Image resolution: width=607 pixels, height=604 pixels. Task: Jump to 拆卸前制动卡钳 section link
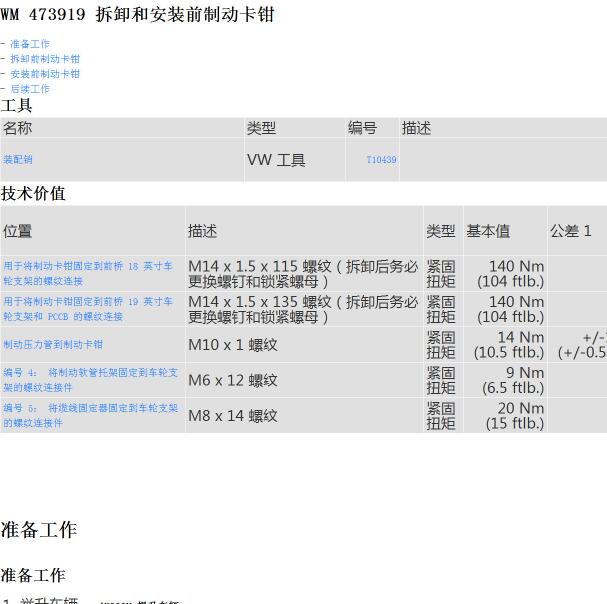pos(45,59)
